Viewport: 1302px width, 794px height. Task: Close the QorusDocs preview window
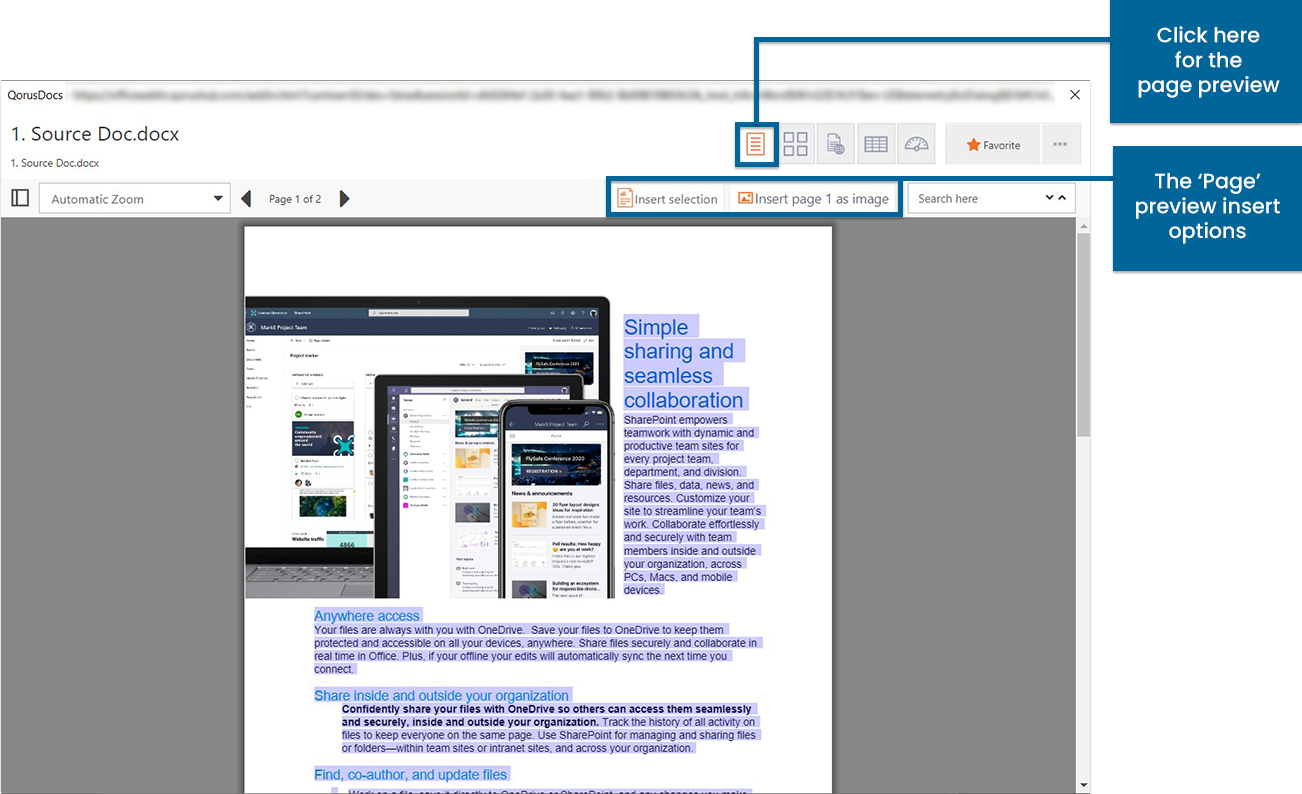pyautogui.click(x=1075, y=95)
